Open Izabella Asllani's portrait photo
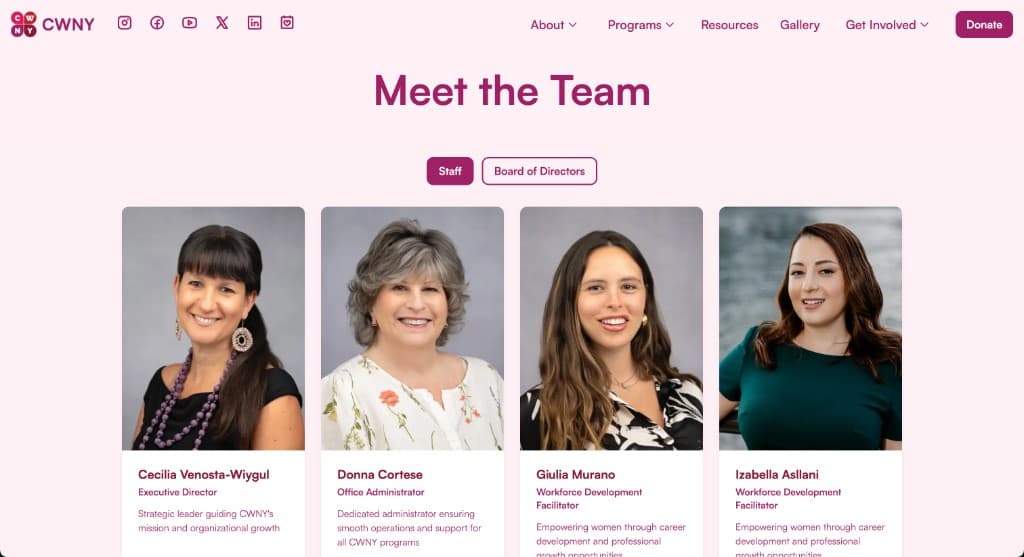This screenshot has height=557, width=1024. click(x=810, y=328)
